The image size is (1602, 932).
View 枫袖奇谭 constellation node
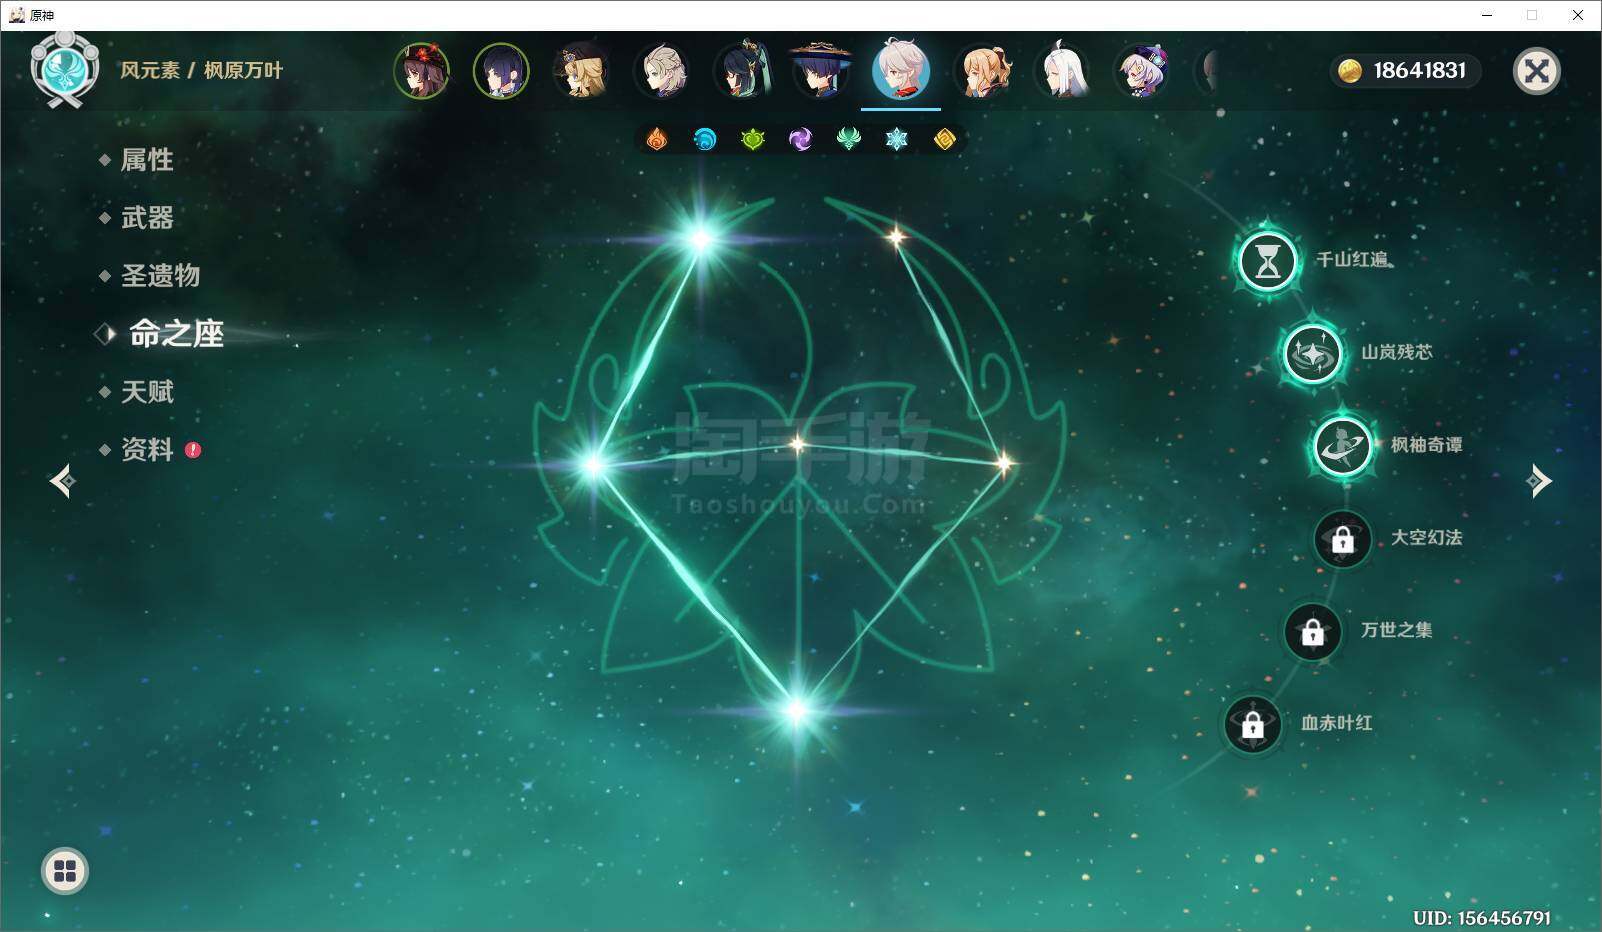click(1342, 446)
